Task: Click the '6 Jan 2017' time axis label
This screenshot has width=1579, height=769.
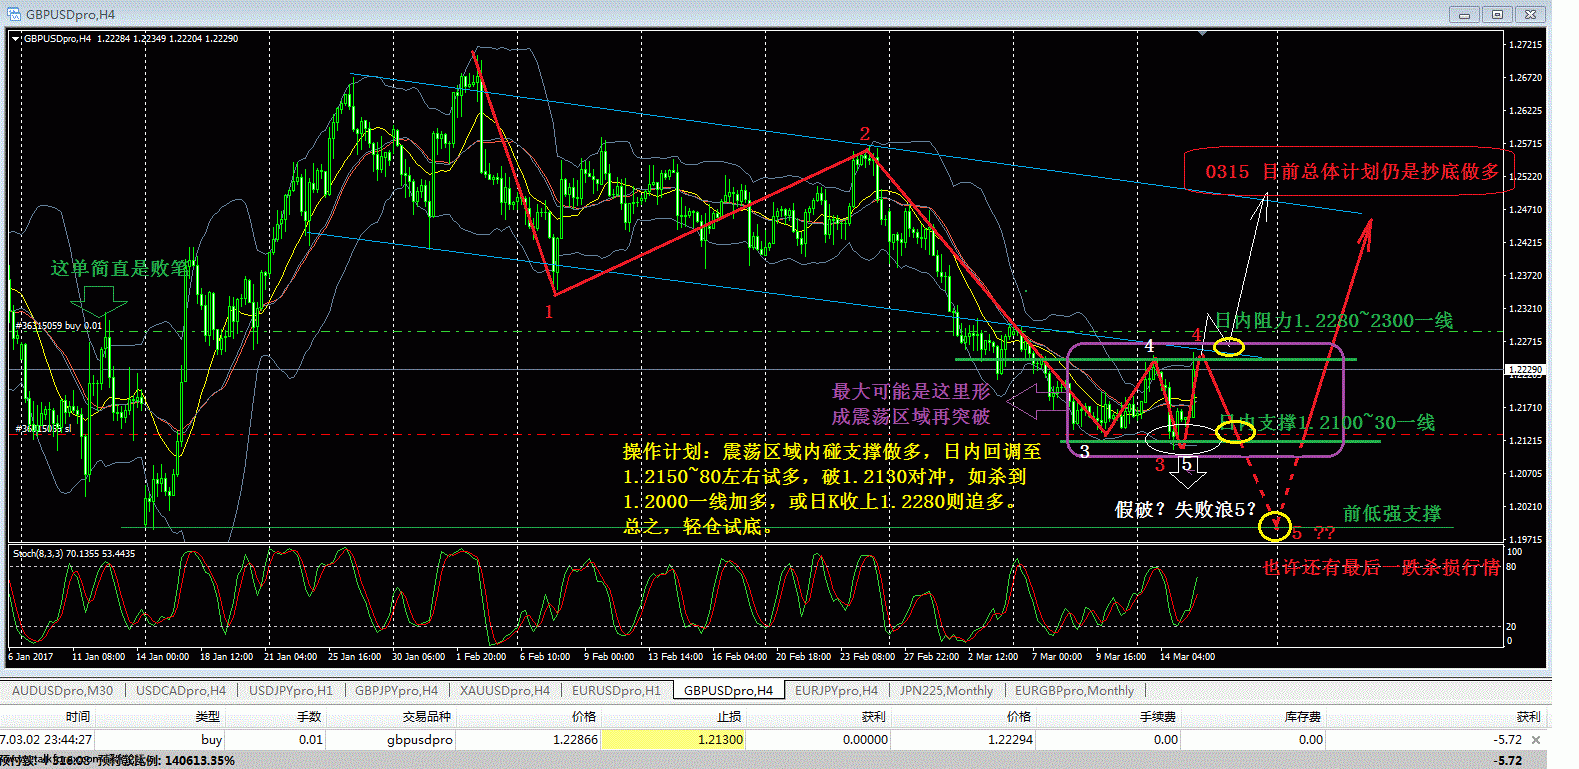Action: click(31, 657)
